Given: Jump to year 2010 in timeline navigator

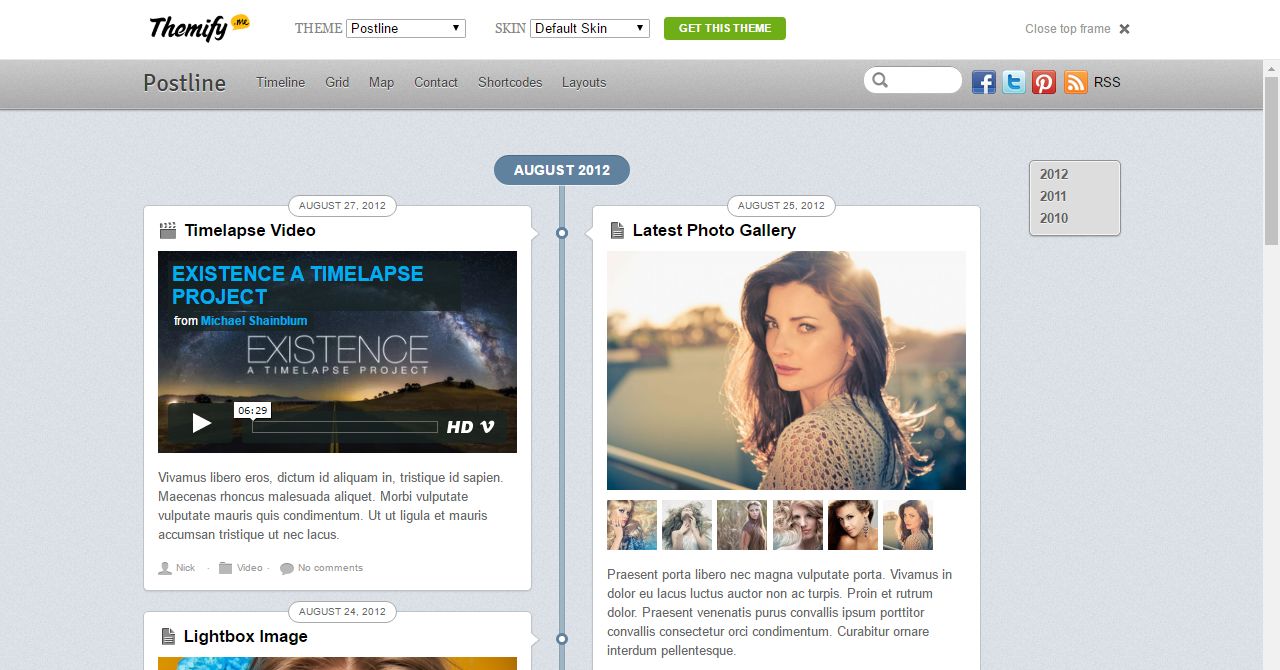Looking at the screenshot, I should point(1054,218).
